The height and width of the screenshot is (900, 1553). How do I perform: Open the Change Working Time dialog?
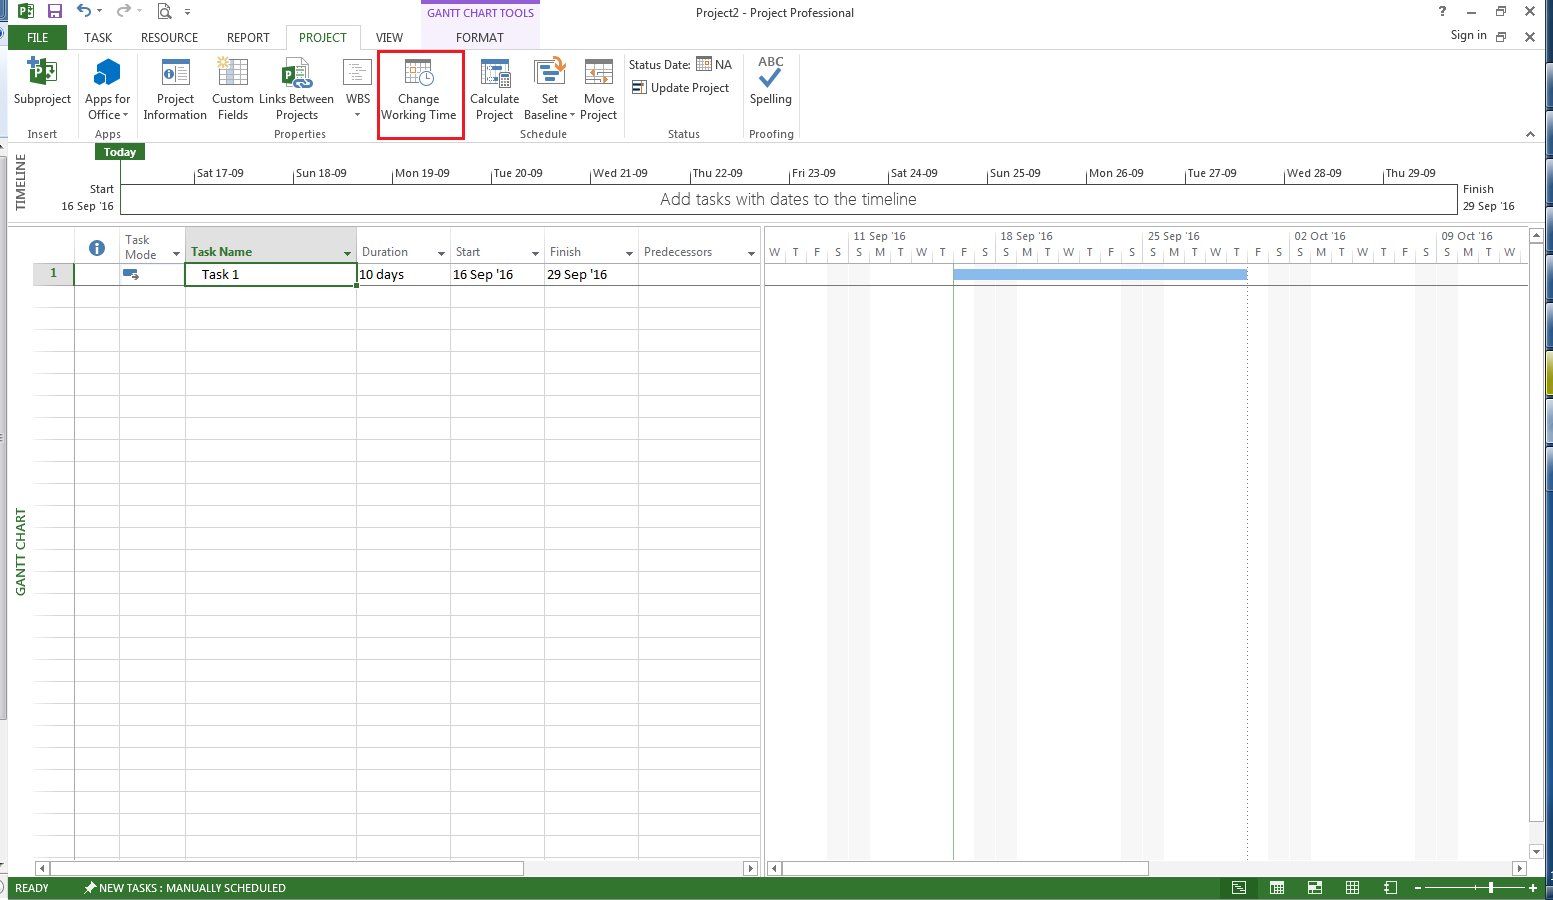click(x=418, y=89)
